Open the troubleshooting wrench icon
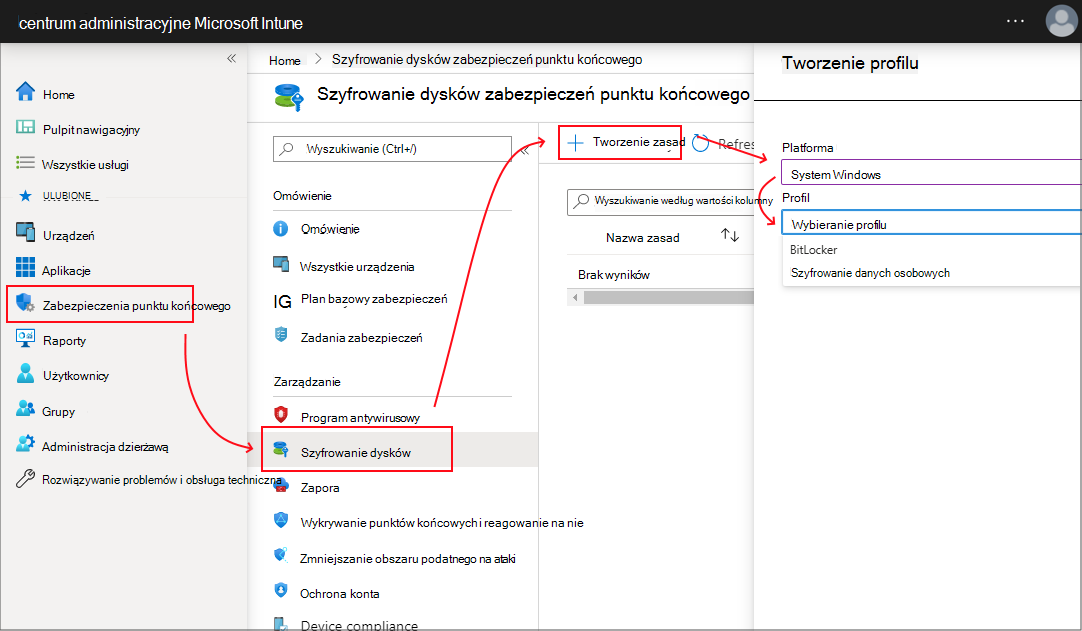 pos(26,478)
